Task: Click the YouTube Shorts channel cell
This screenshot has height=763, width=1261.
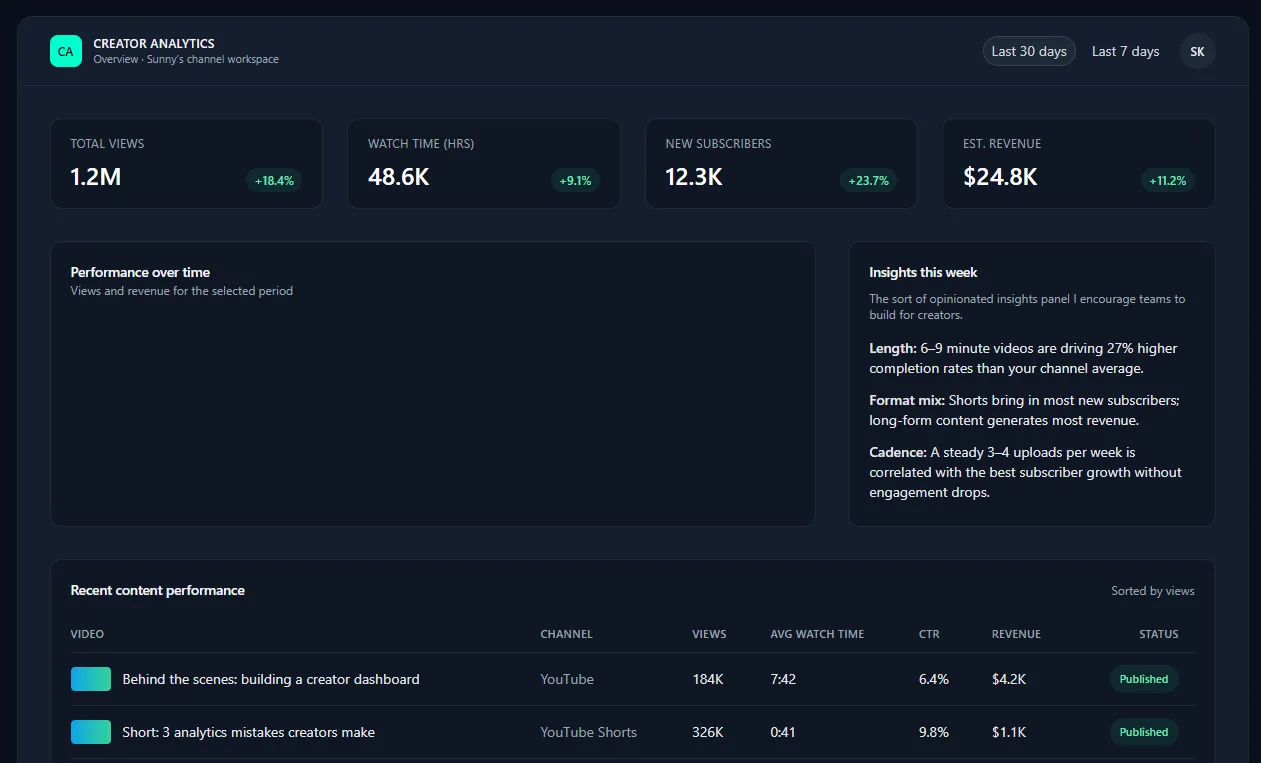Action: (588, 732)
